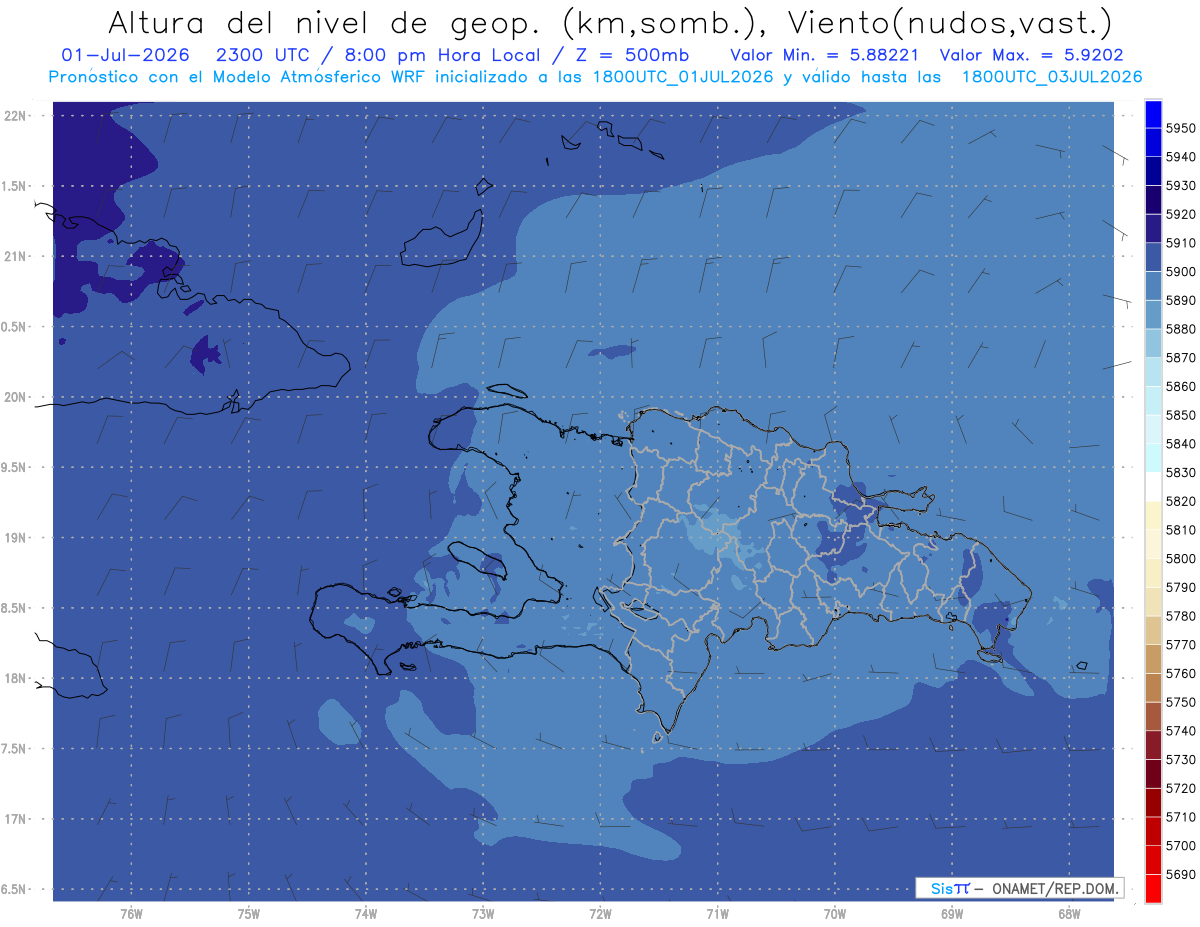Image resolution: width=1200 pixels, height=927 pixels.
Task: Click the 5890 color bar value
Action: tap(1181, 300)
